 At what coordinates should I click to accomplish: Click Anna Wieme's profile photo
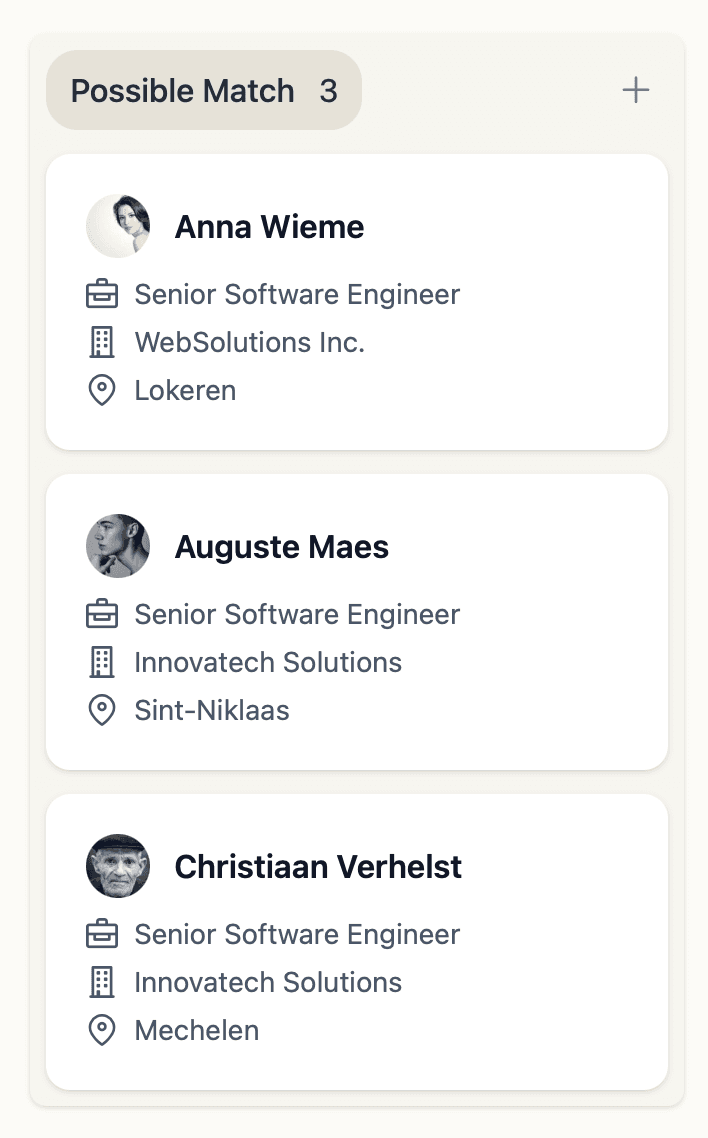click(117, 226)
